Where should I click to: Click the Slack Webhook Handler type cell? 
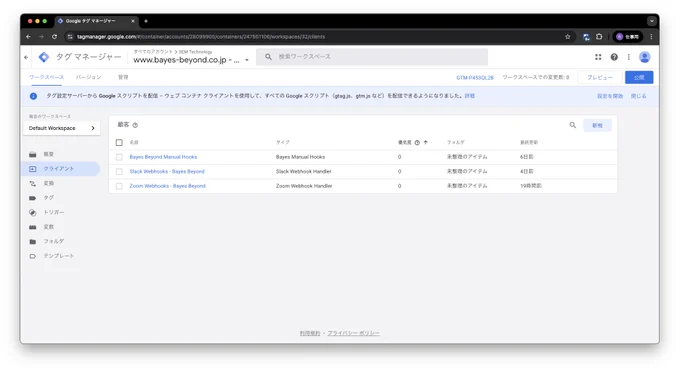[304, 171]
